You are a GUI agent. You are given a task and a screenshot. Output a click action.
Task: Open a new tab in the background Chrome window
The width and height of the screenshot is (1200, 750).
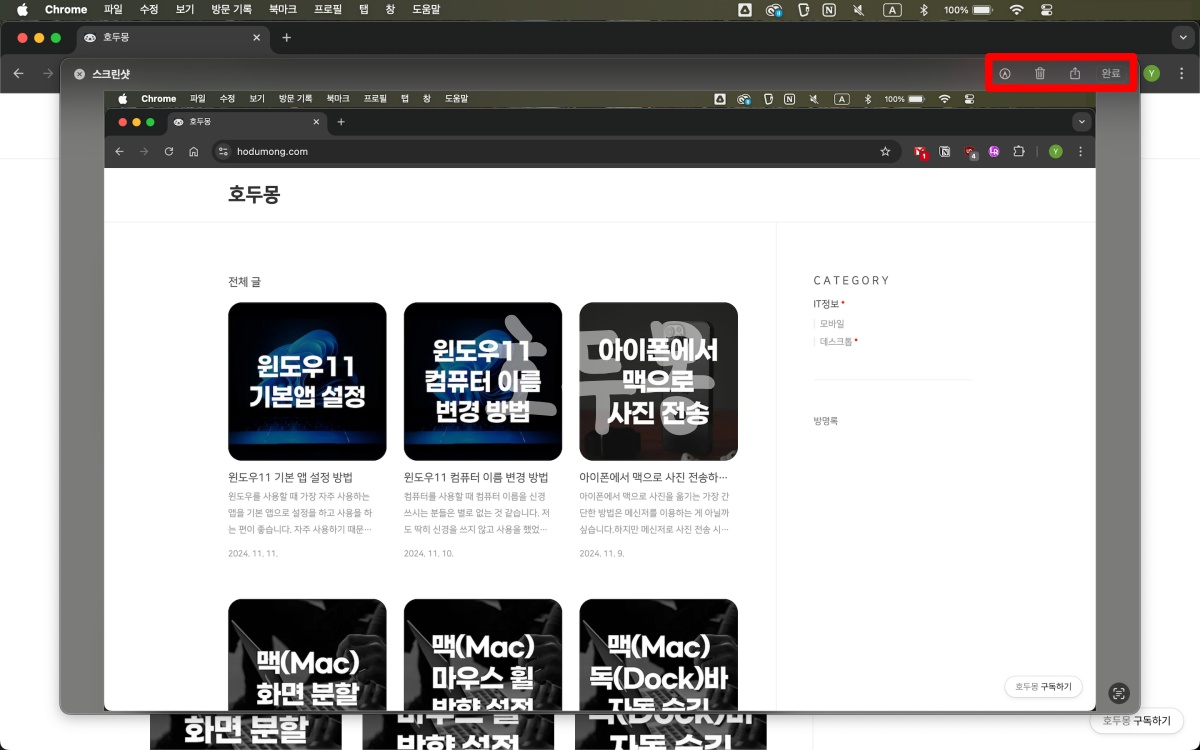point(287,37)
